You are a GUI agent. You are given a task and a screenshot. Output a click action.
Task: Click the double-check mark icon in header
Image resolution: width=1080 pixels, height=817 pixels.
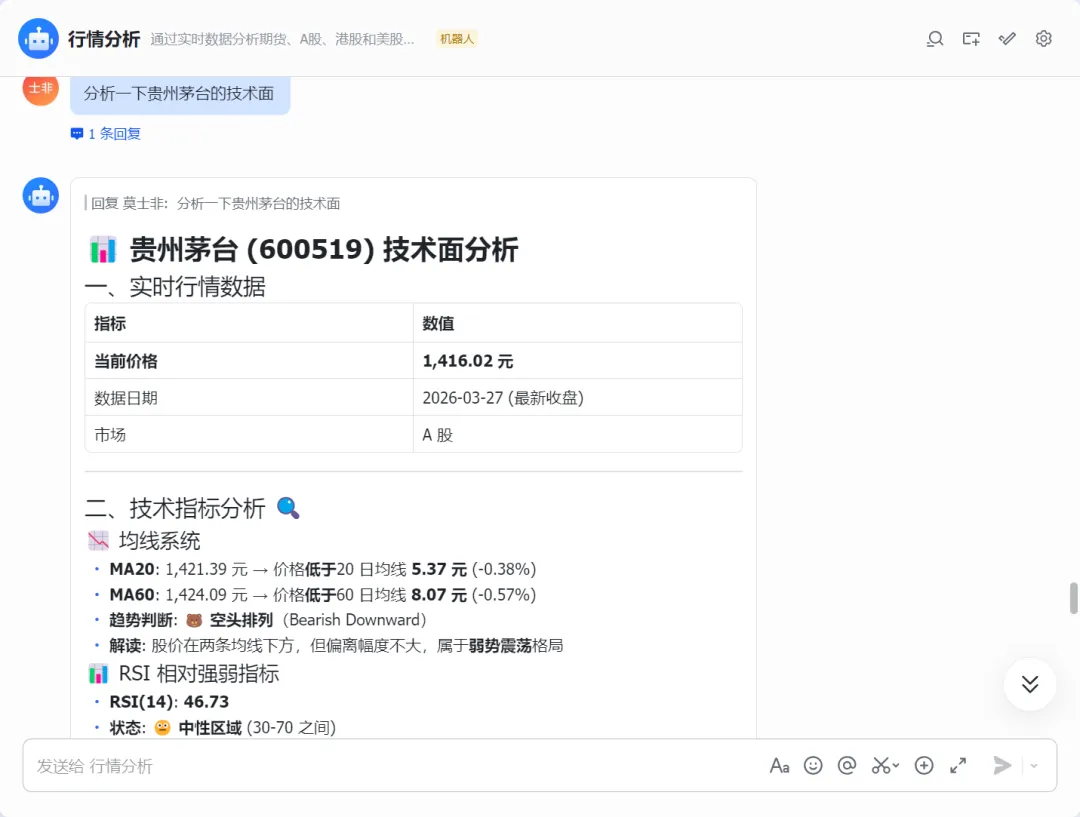tap(1007, 39)
